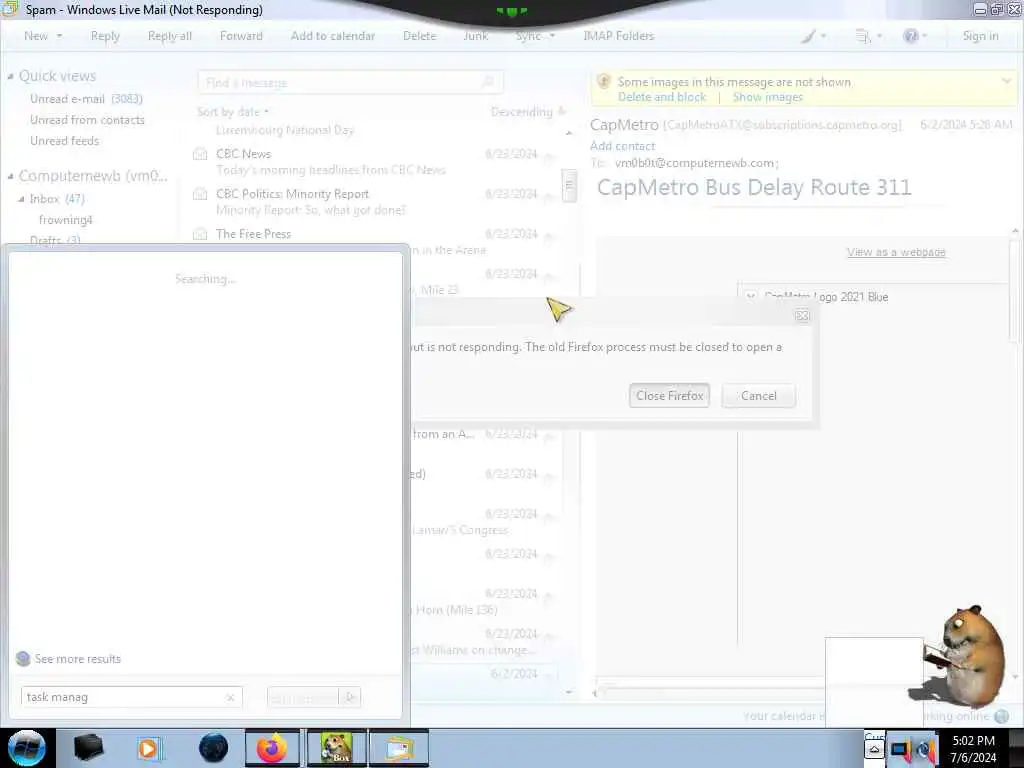Open the Windows Start orb

(26, 748)
